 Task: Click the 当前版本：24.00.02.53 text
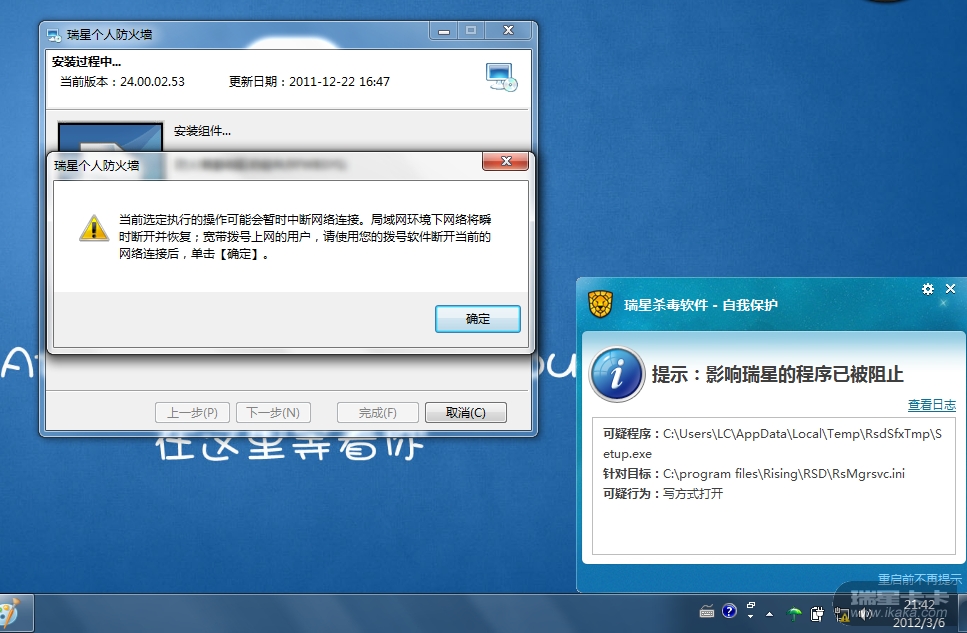[x=122, y=81]
